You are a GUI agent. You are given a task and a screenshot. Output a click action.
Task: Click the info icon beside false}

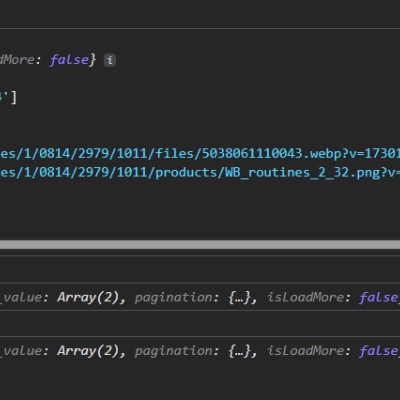[x=110, y=60]
